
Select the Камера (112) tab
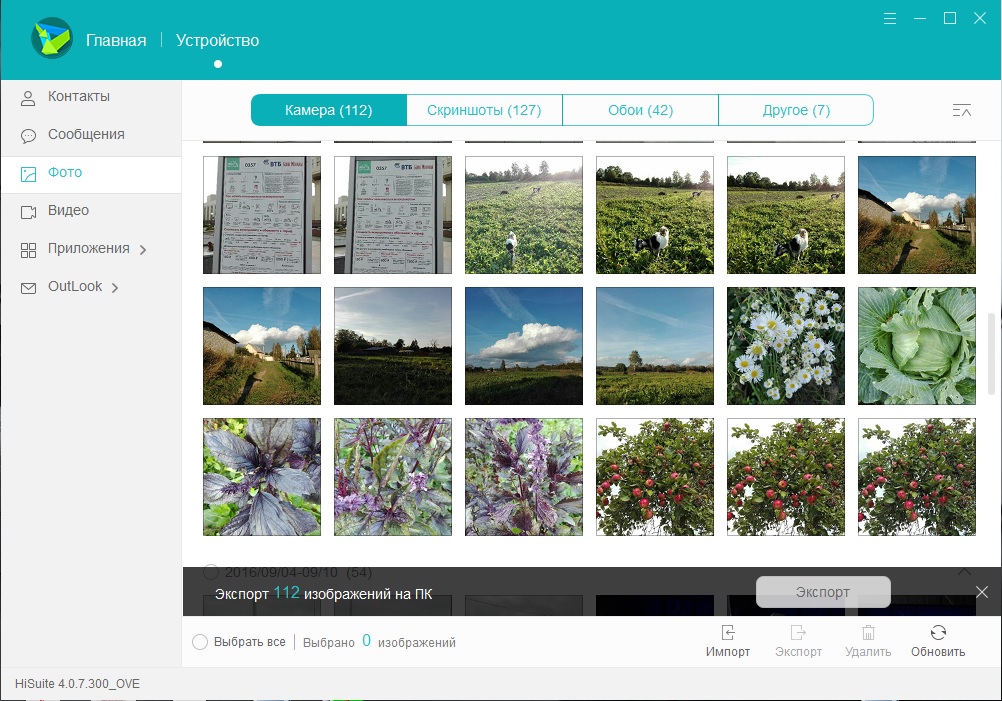[x=328, y=110]
